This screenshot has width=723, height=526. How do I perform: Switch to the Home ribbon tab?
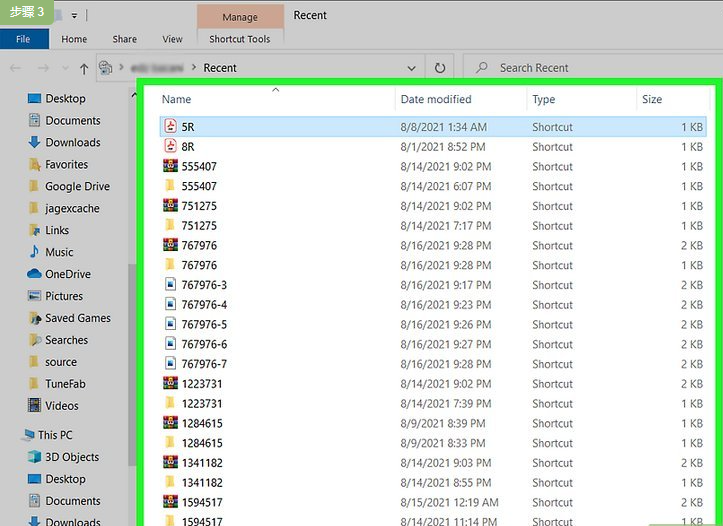74,39
